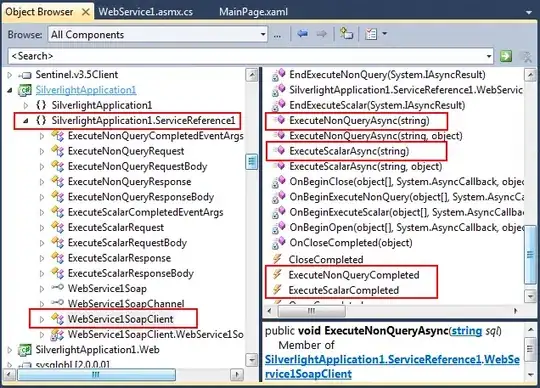Click the left pane horizontal scrollbar thumb
Screen dimensions: 540x388
pos(96,374)
